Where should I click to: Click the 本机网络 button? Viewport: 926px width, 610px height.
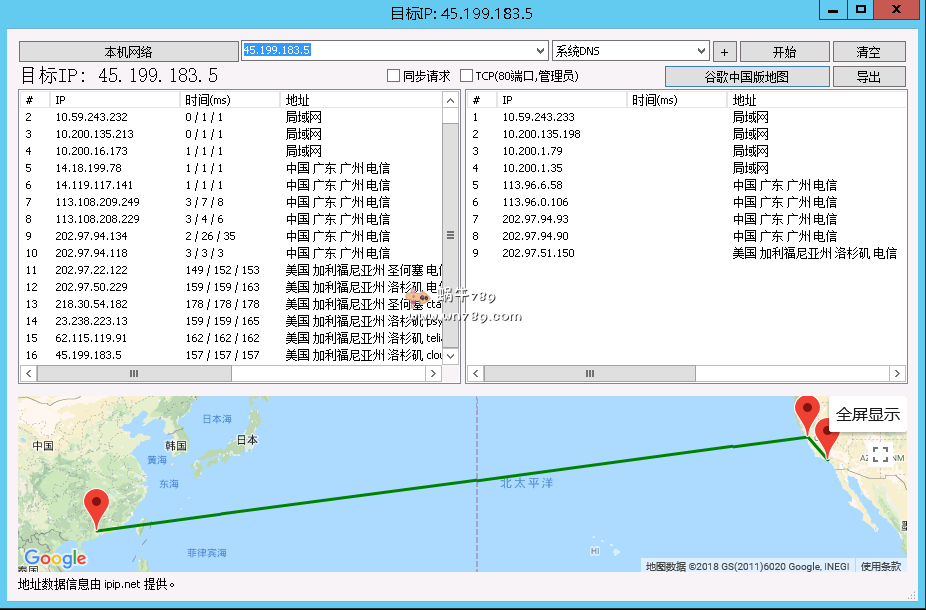click(x=128, y=52)
